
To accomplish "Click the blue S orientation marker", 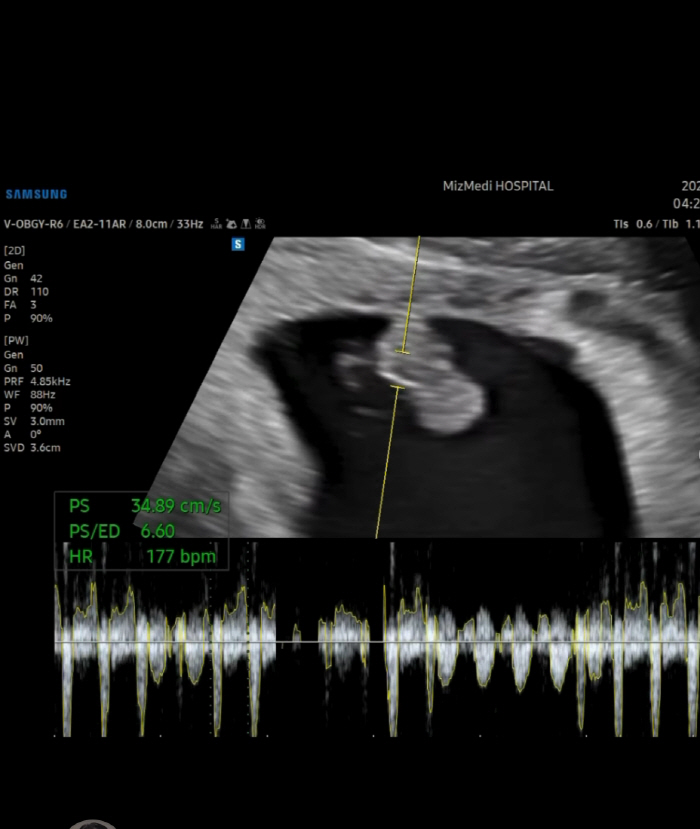I will [238, 243].
